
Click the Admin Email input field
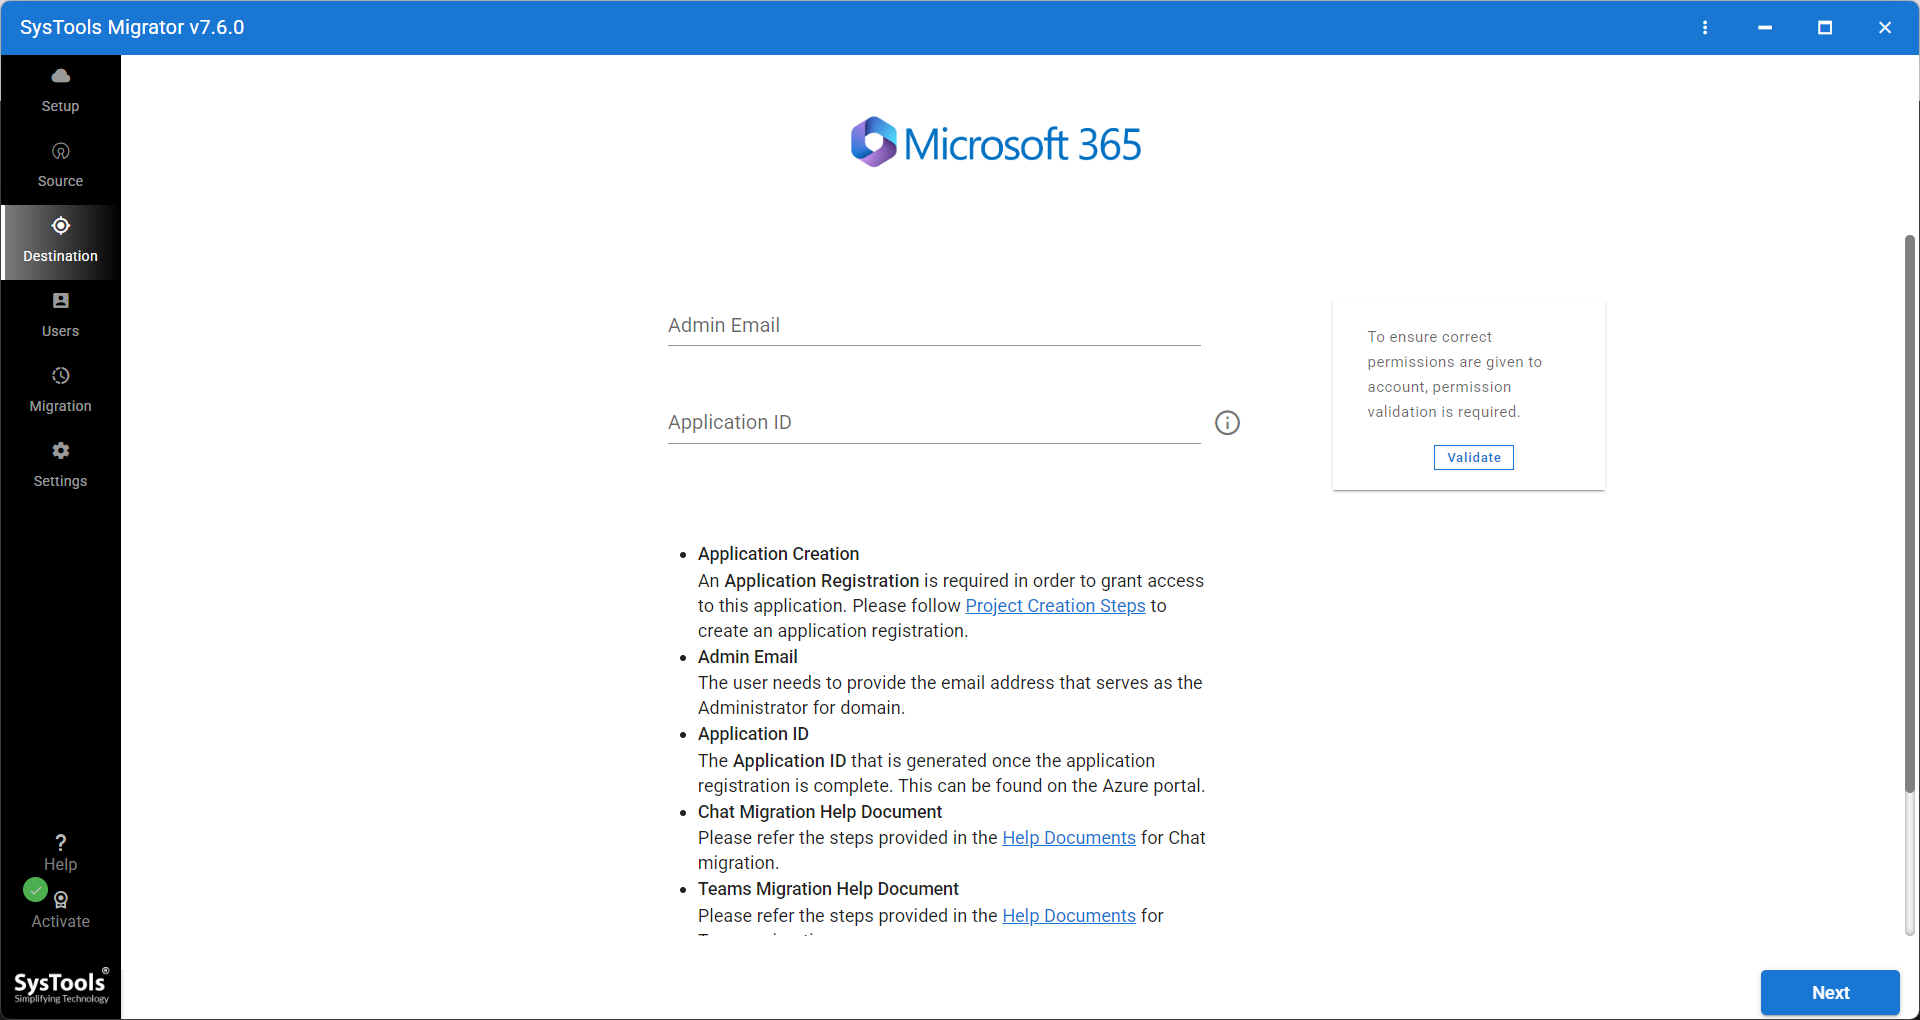coord(932,325)
